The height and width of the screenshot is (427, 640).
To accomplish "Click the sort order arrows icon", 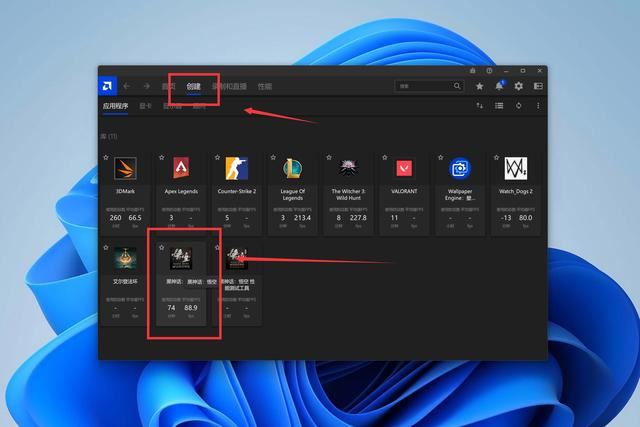I will coord(480,106).
